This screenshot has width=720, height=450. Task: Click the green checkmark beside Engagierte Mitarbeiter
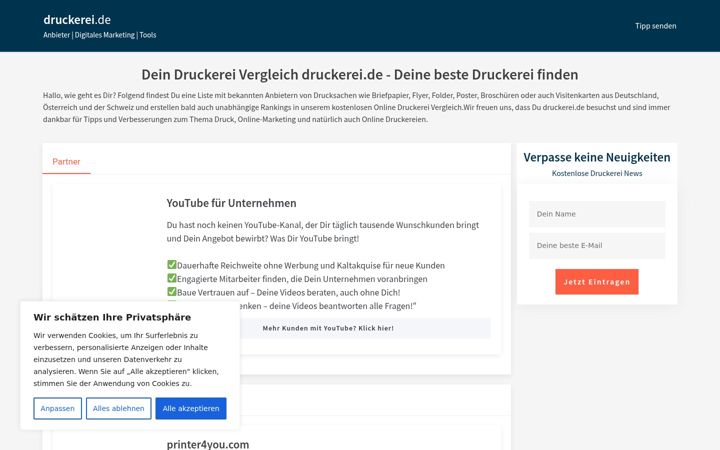click(171, 278)
